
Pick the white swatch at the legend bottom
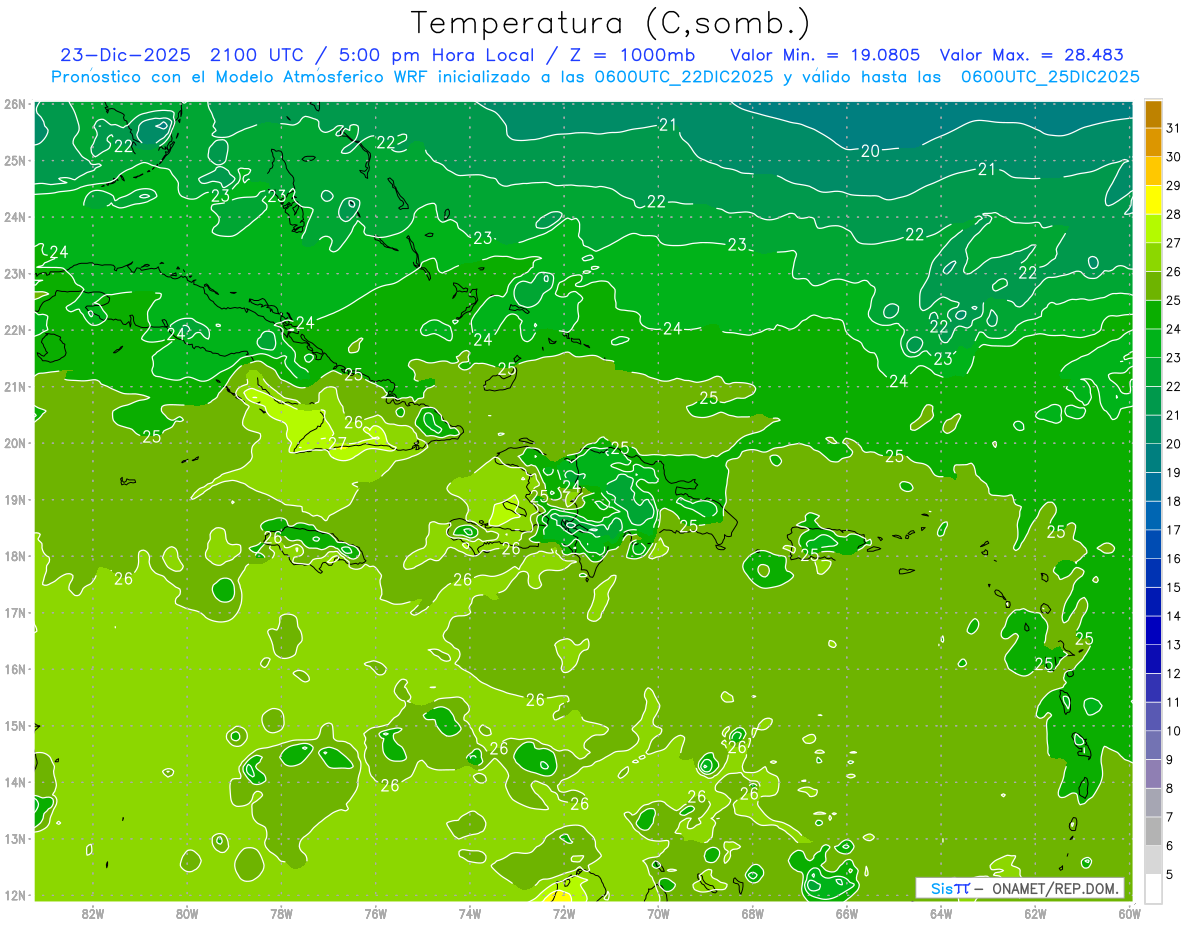pos(1153,888)
